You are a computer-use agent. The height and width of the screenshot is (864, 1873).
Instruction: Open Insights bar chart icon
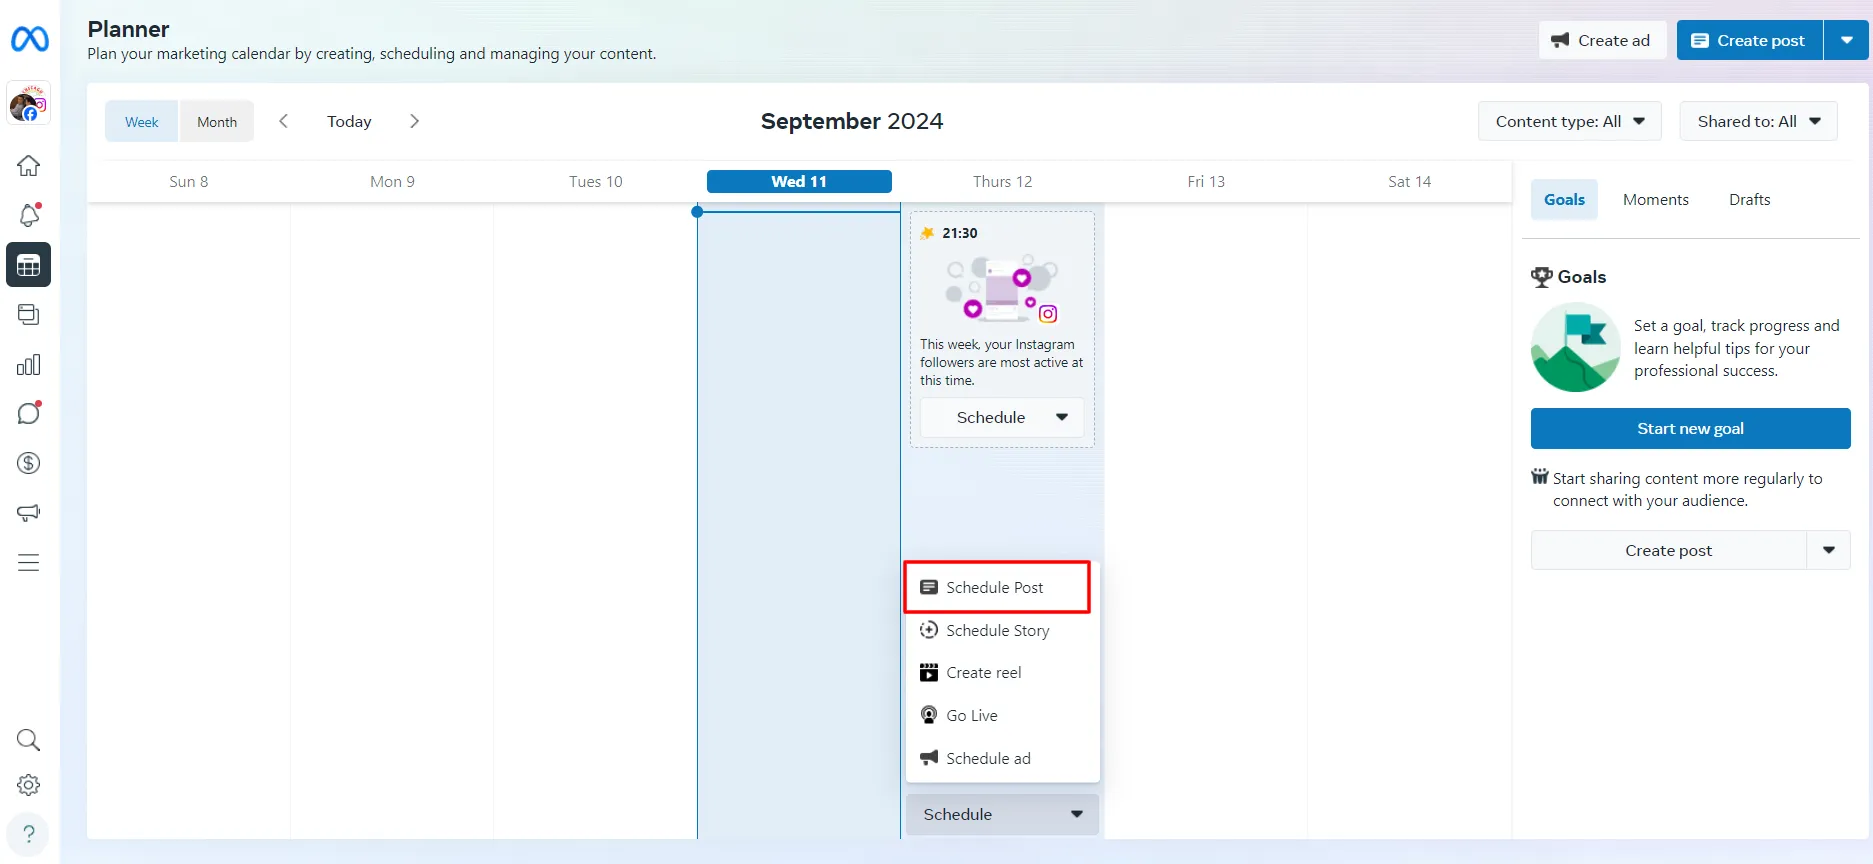(29, 365)
